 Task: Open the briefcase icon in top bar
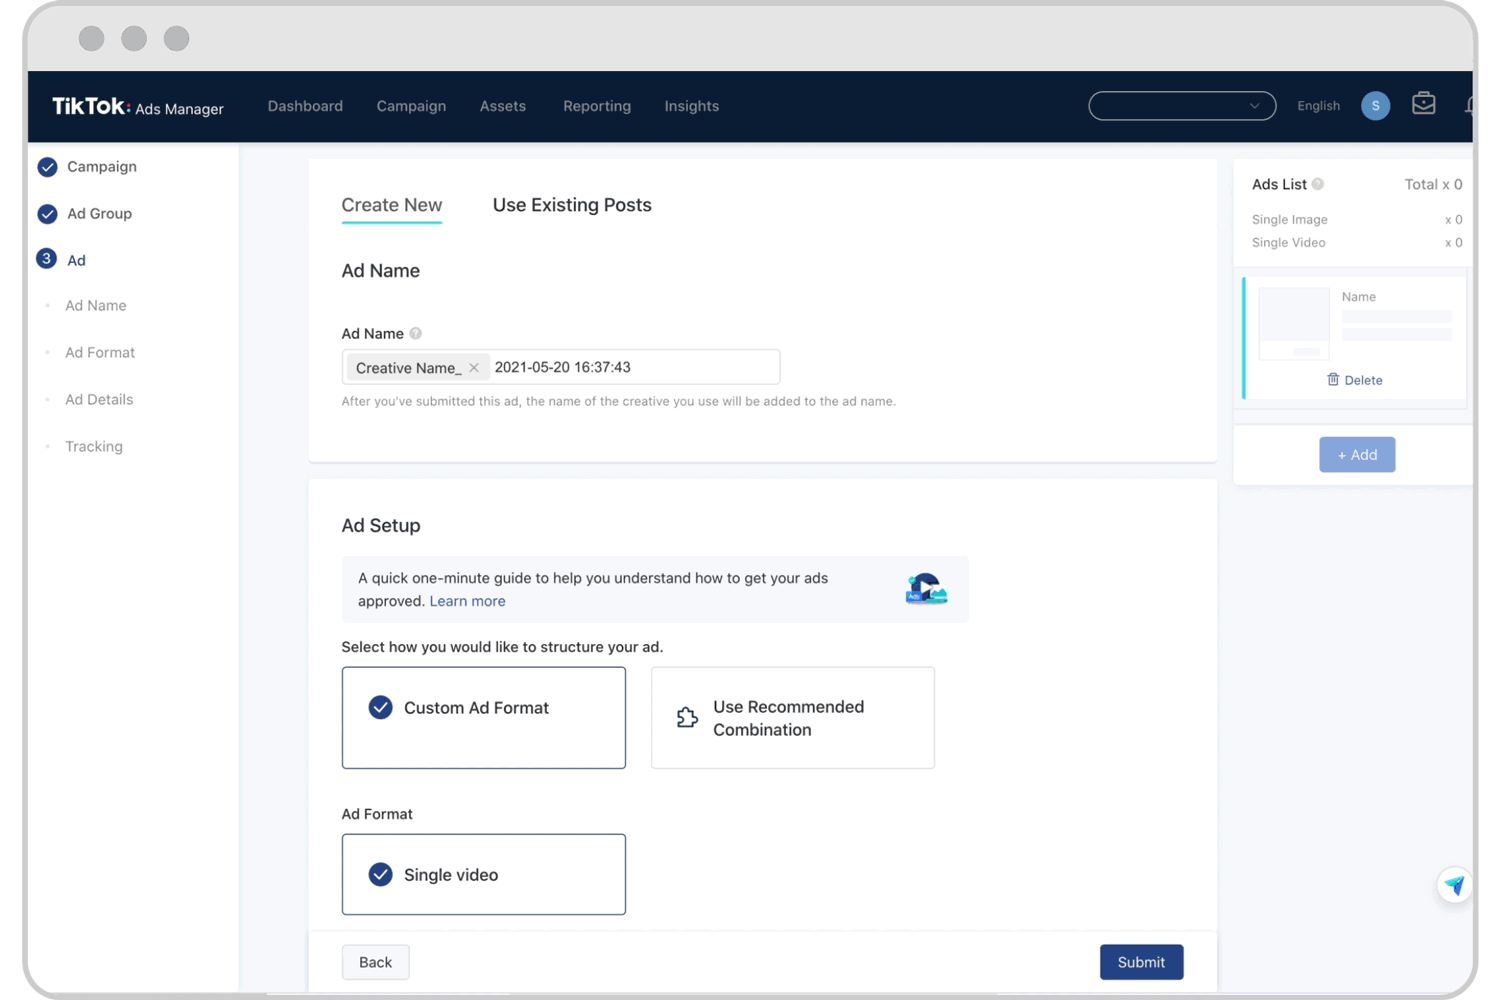tap(1423, 104)
